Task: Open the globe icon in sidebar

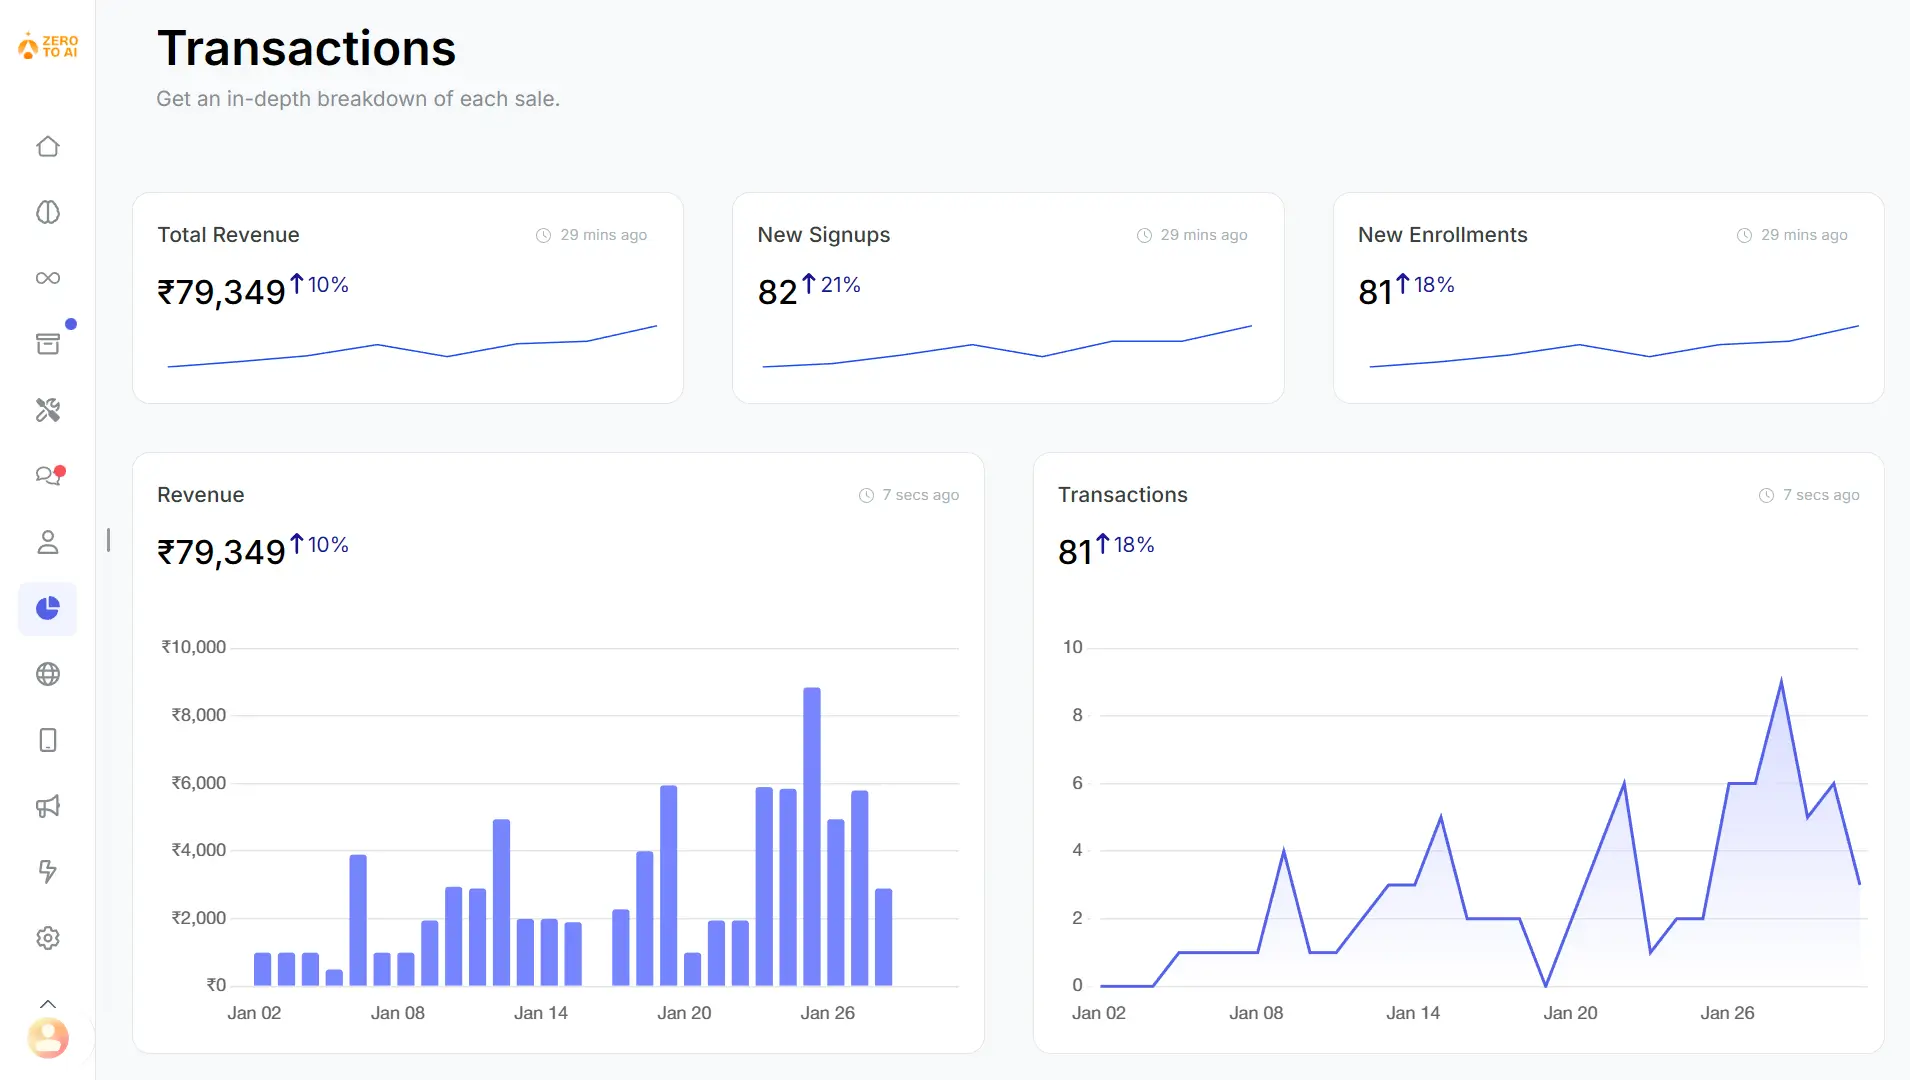Action: 48,674
